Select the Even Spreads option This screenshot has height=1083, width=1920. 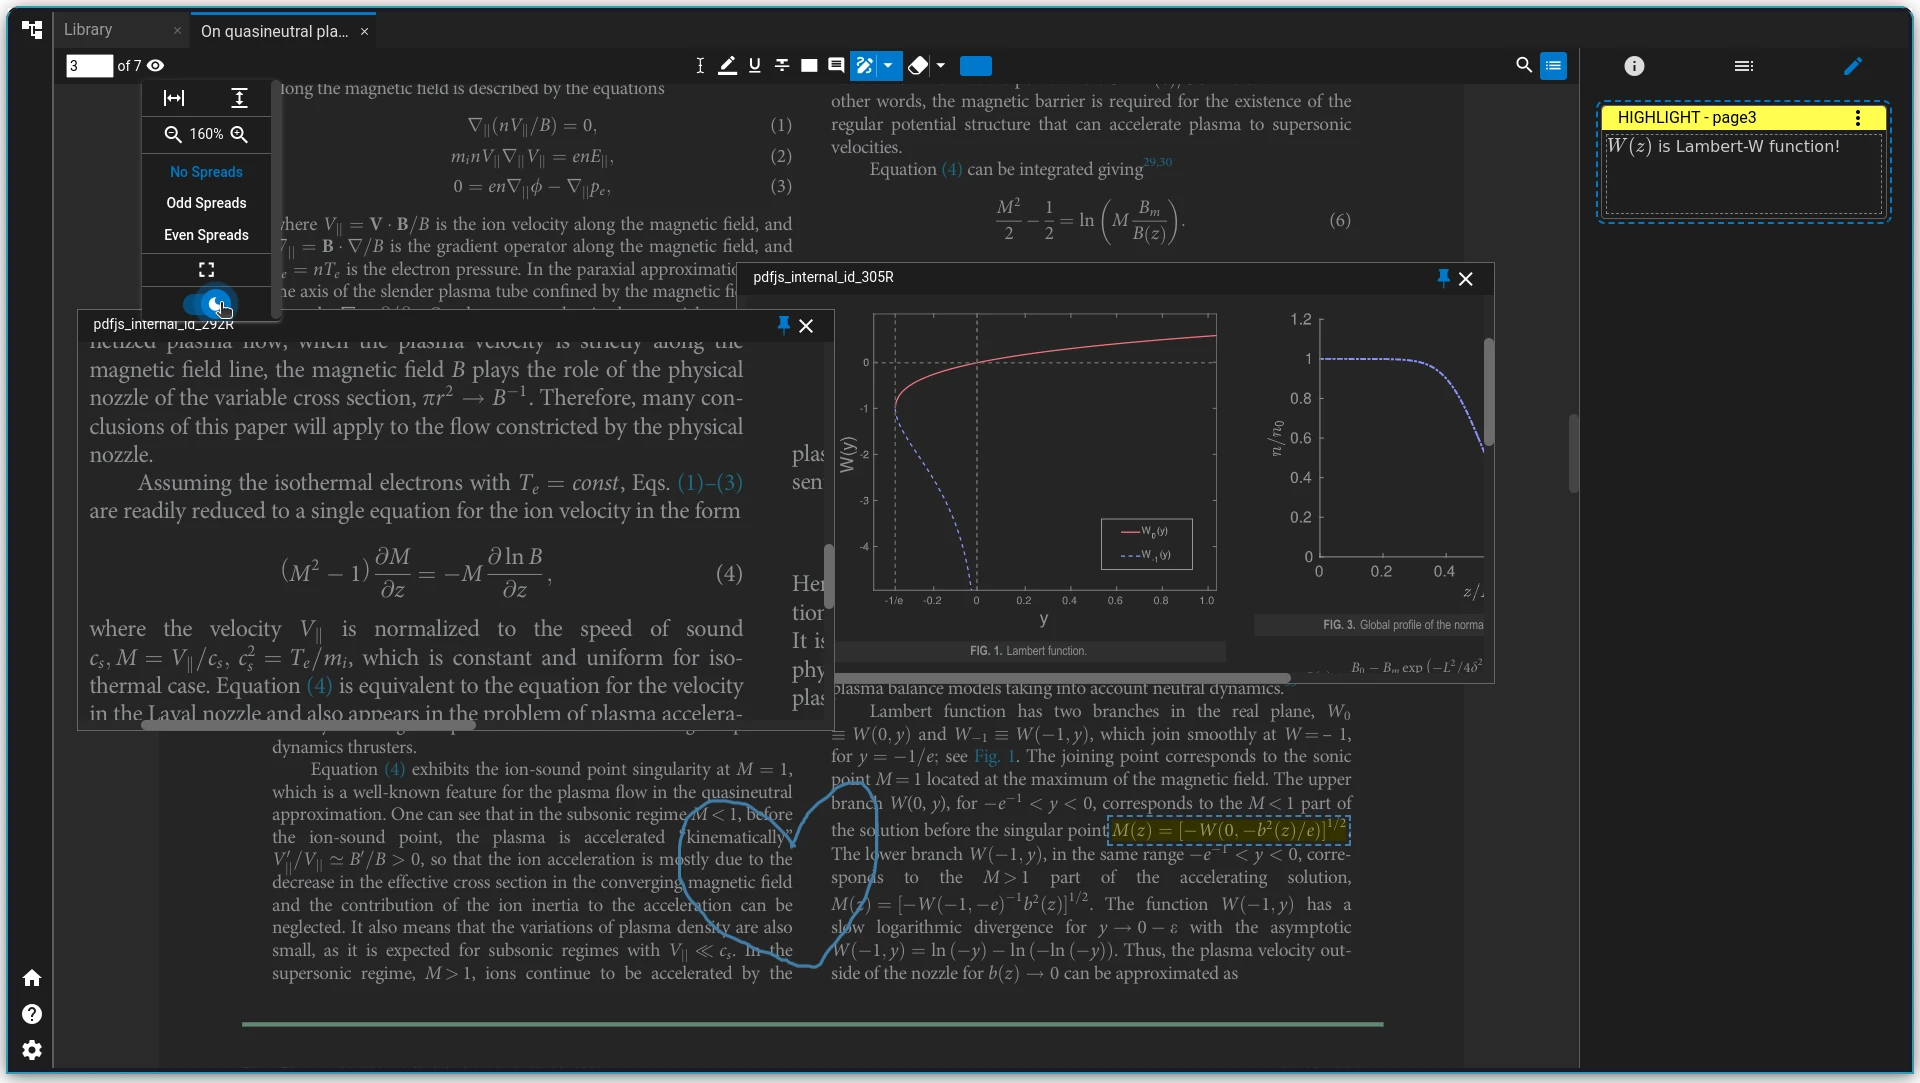[x=206, y=235]
